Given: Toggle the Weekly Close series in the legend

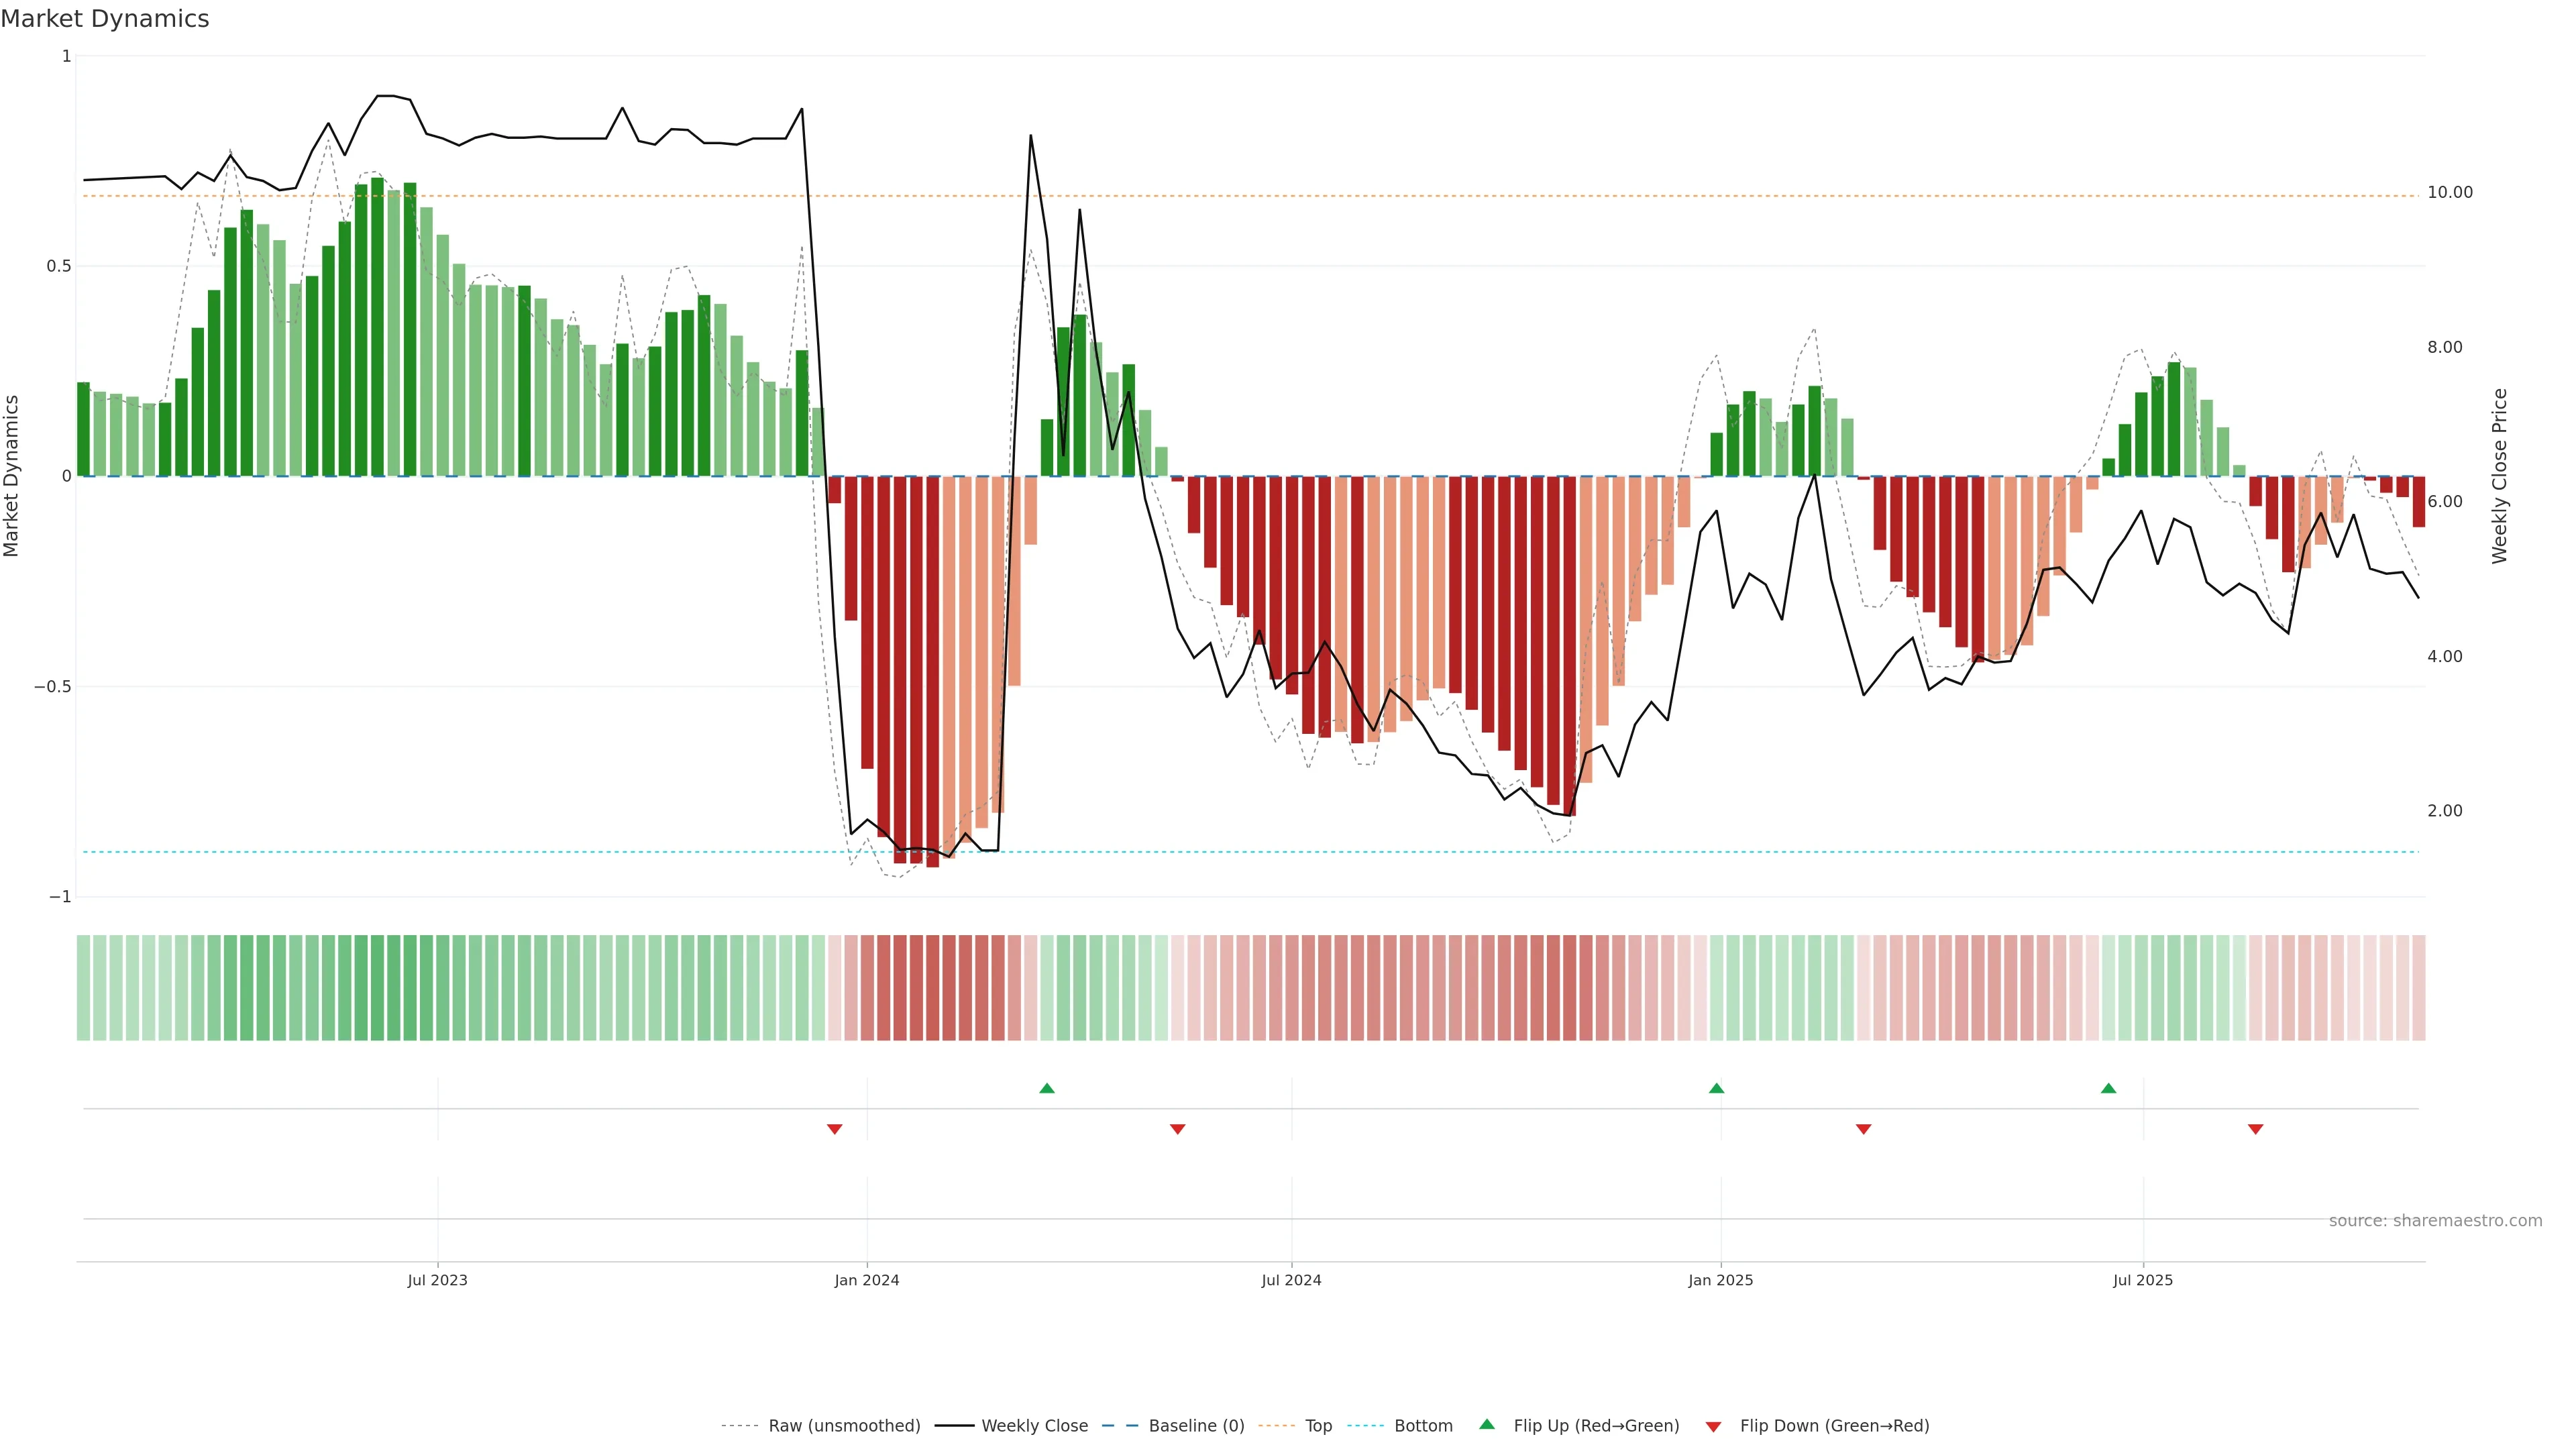Looking at the screenshot, I should tap(1034, 1426).
